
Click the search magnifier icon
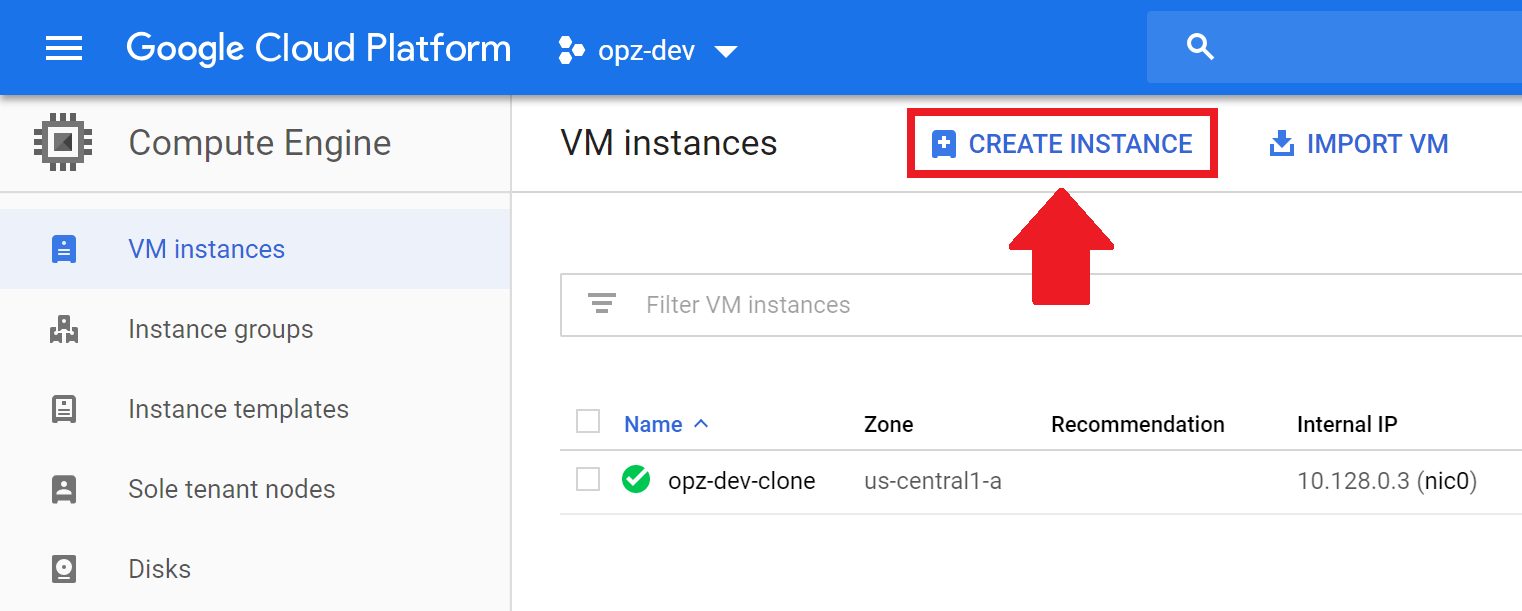(x=1200, y=47)
